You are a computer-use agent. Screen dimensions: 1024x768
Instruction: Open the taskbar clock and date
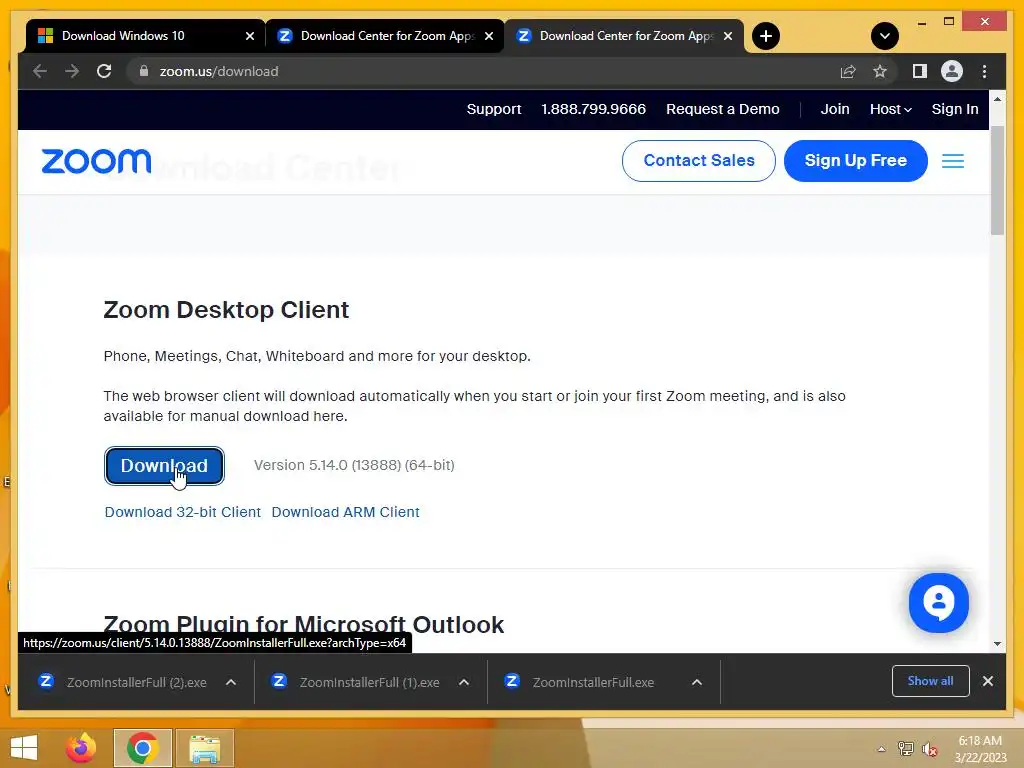980,749
